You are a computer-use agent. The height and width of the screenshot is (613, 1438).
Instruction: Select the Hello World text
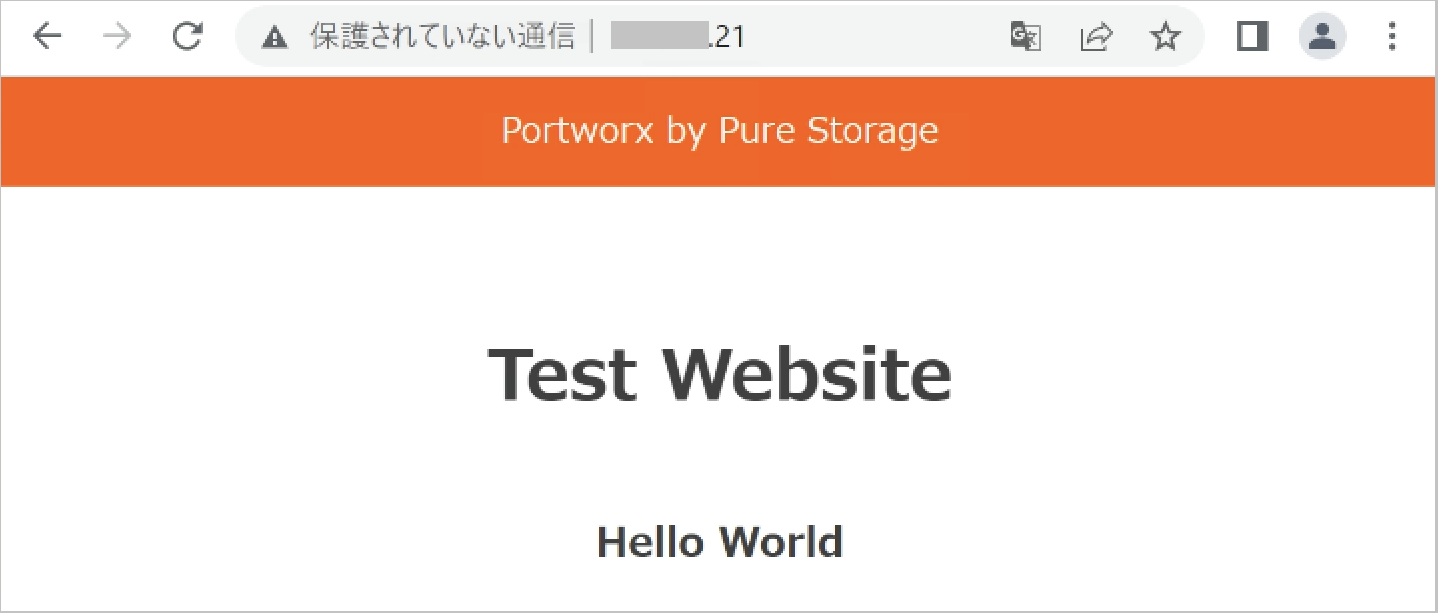coord(720,542)
